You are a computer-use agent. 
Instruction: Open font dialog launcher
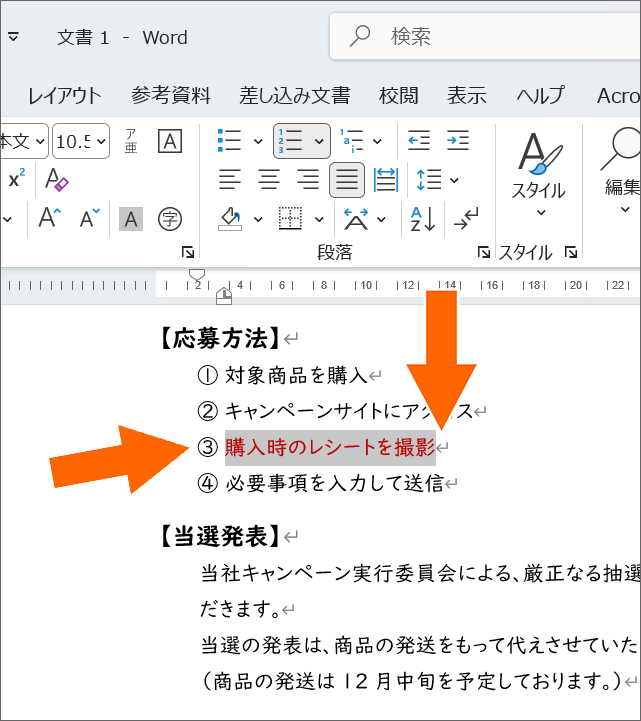point(188,252)
